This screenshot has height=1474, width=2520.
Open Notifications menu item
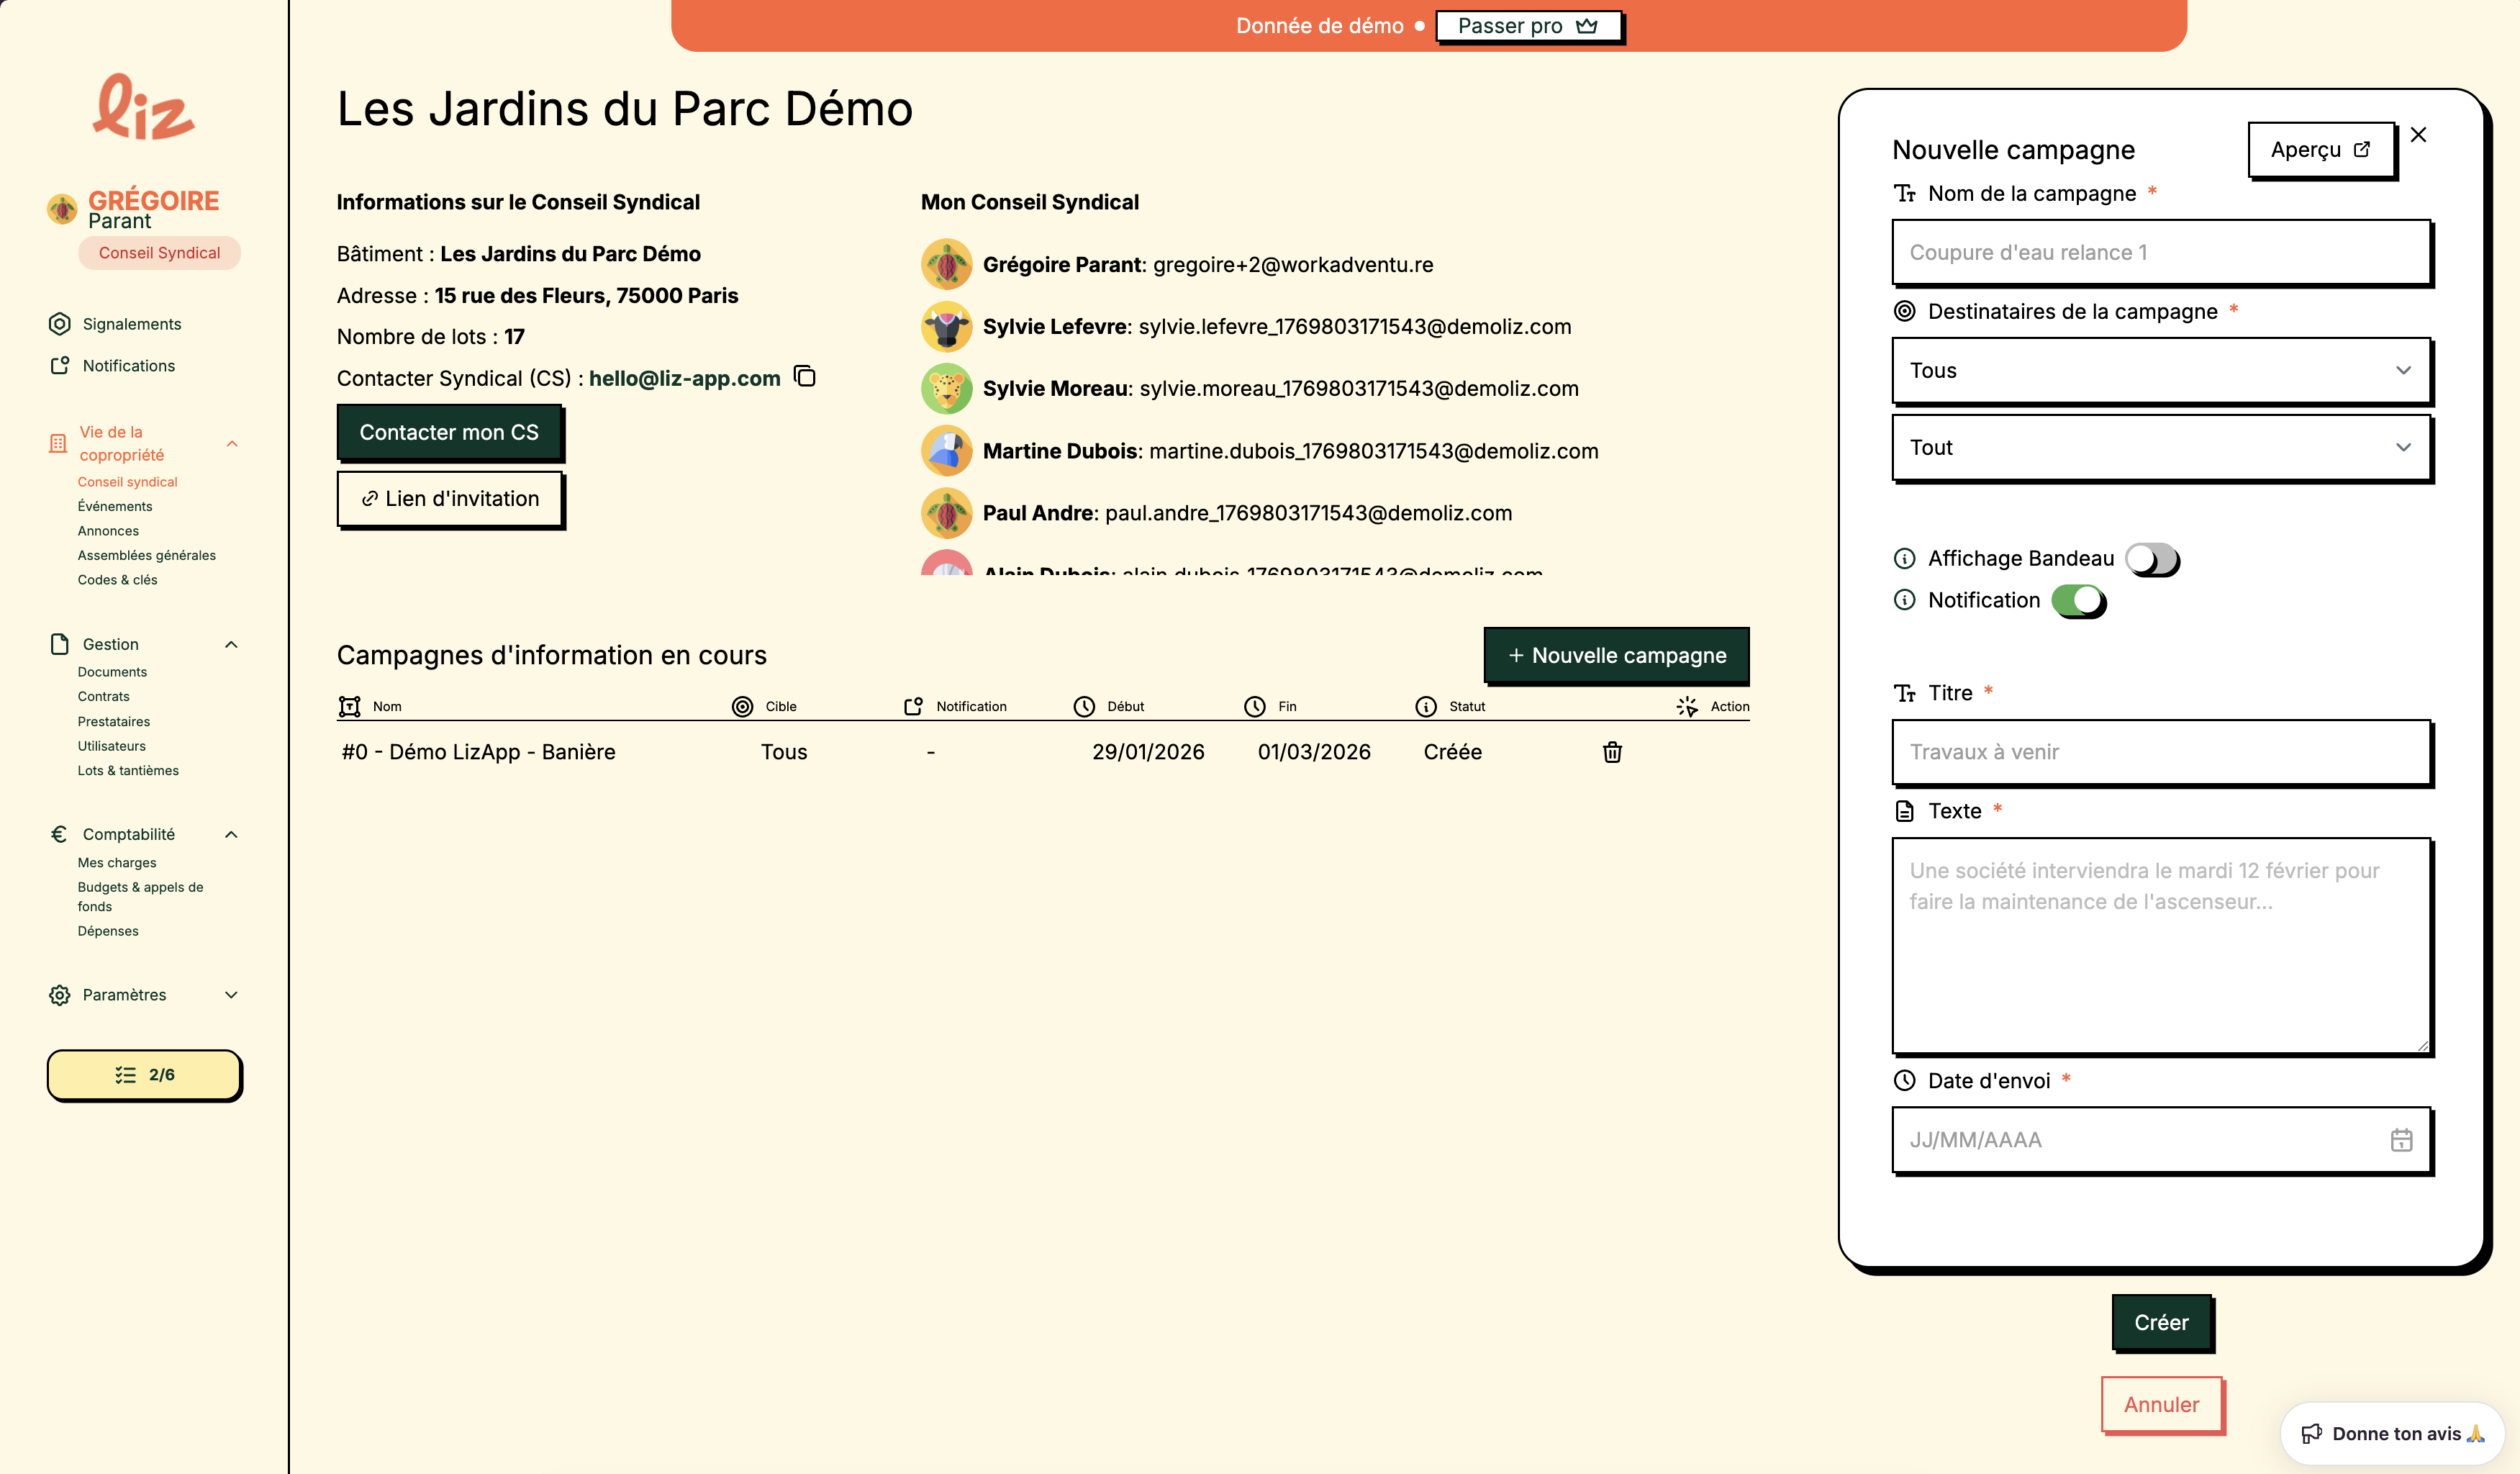click(x=129, y=366)
